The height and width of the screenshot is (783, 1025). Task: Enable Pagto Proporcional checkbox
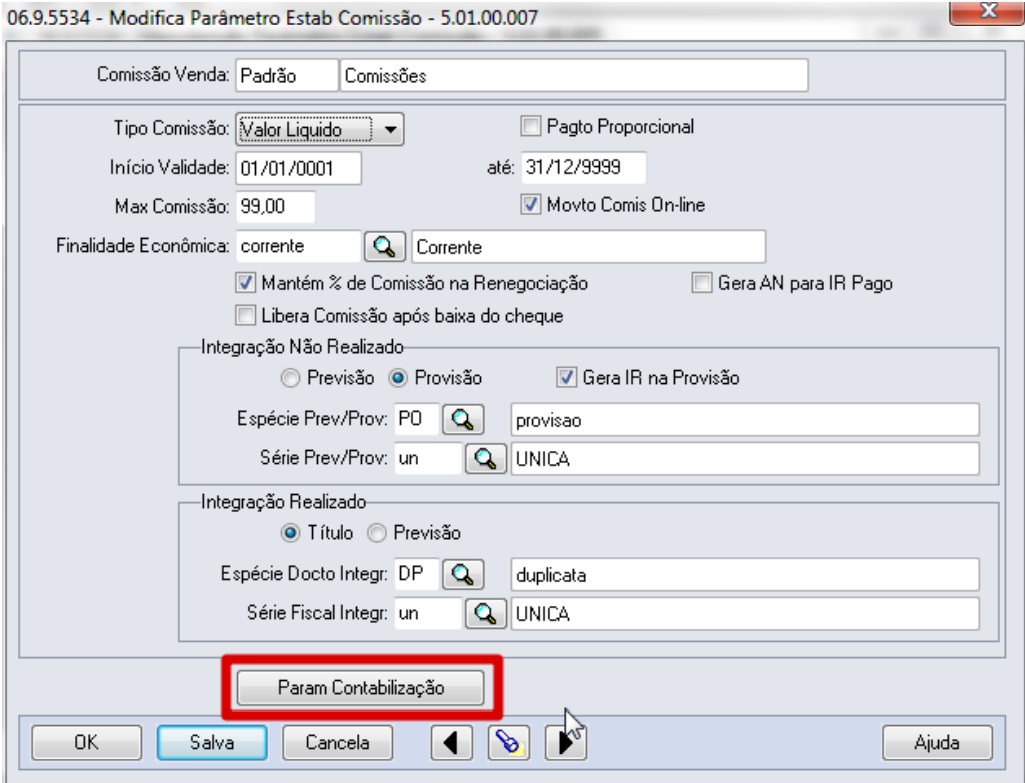click(530, 126)
